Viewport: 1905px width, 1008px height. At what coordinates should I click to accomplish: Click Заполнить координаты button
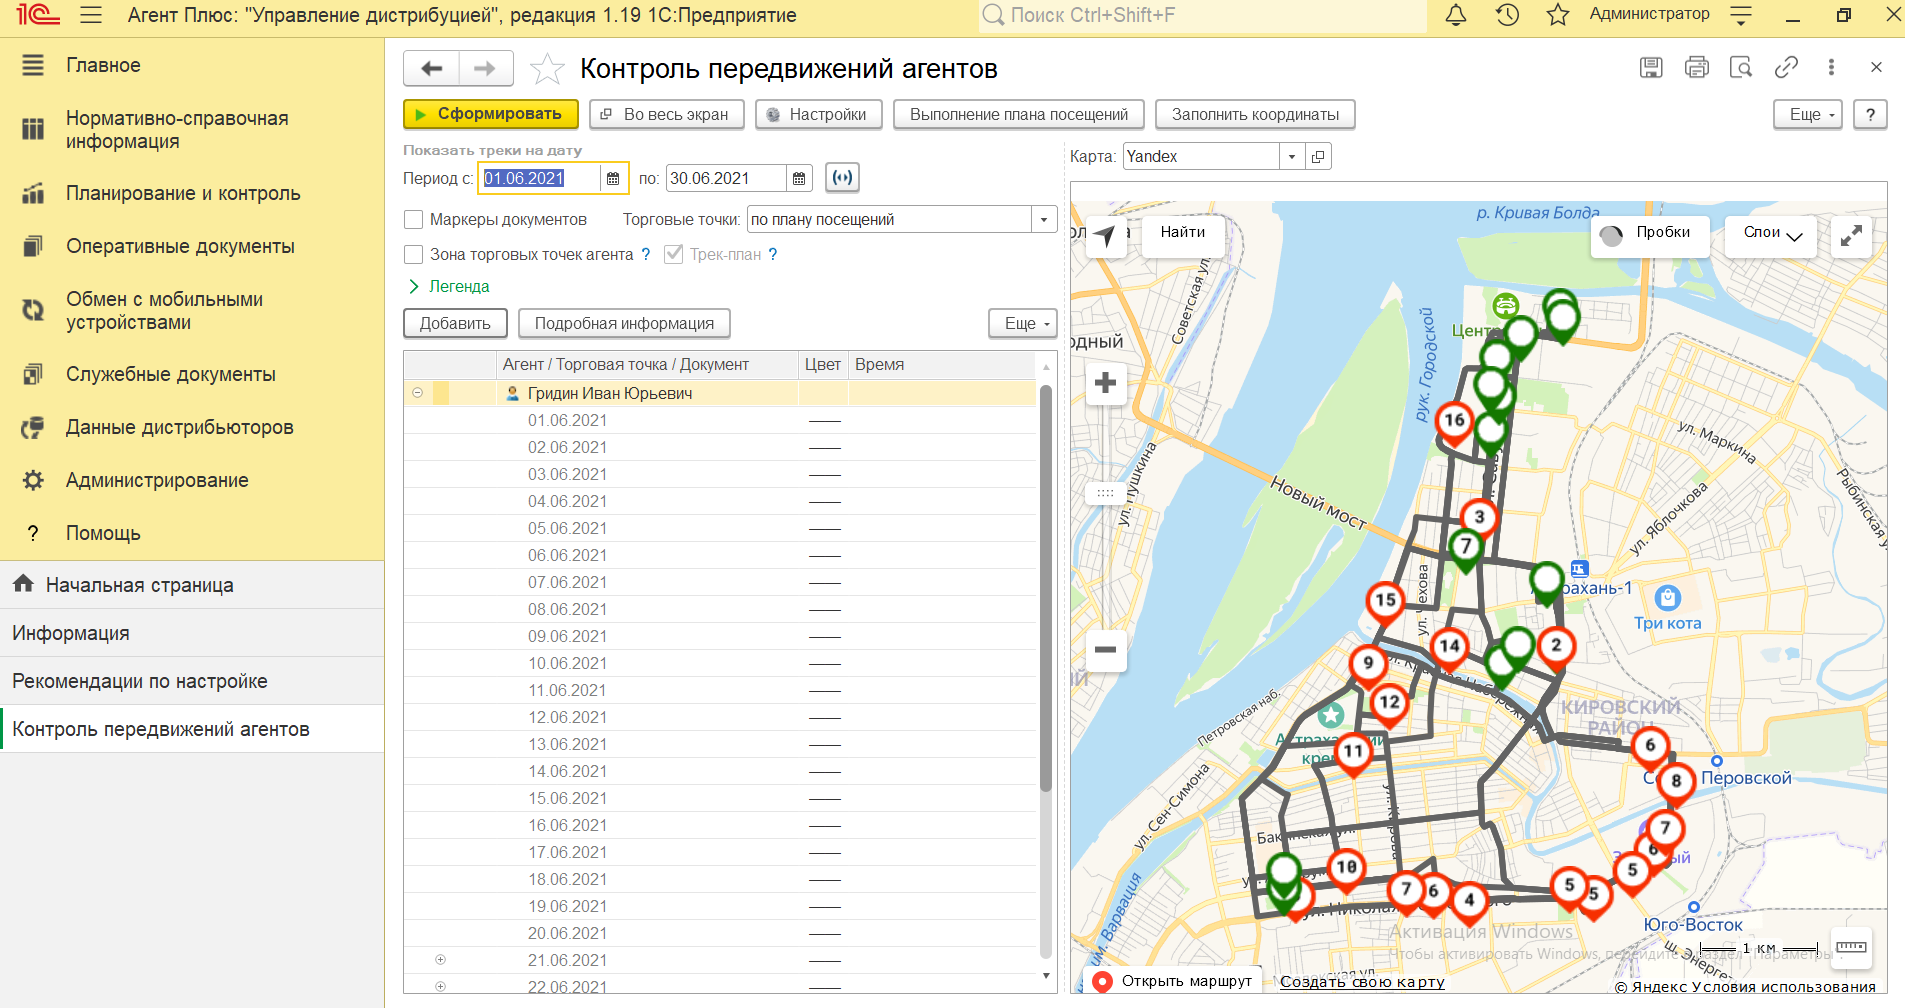[1255, 115]
